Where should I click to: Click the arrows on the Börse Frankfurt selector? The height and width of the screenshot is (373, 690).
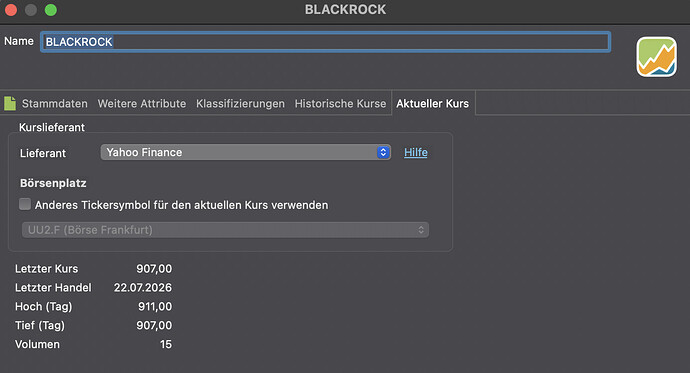421,230
